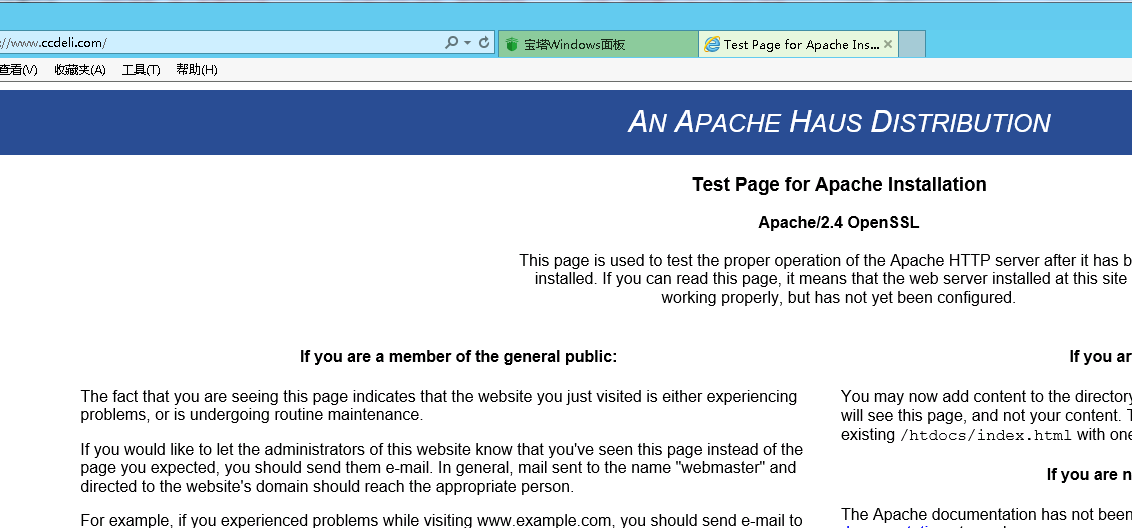Open the address bar dropdown arrow
Screen dimensions: 1132x528
point(467,43)
